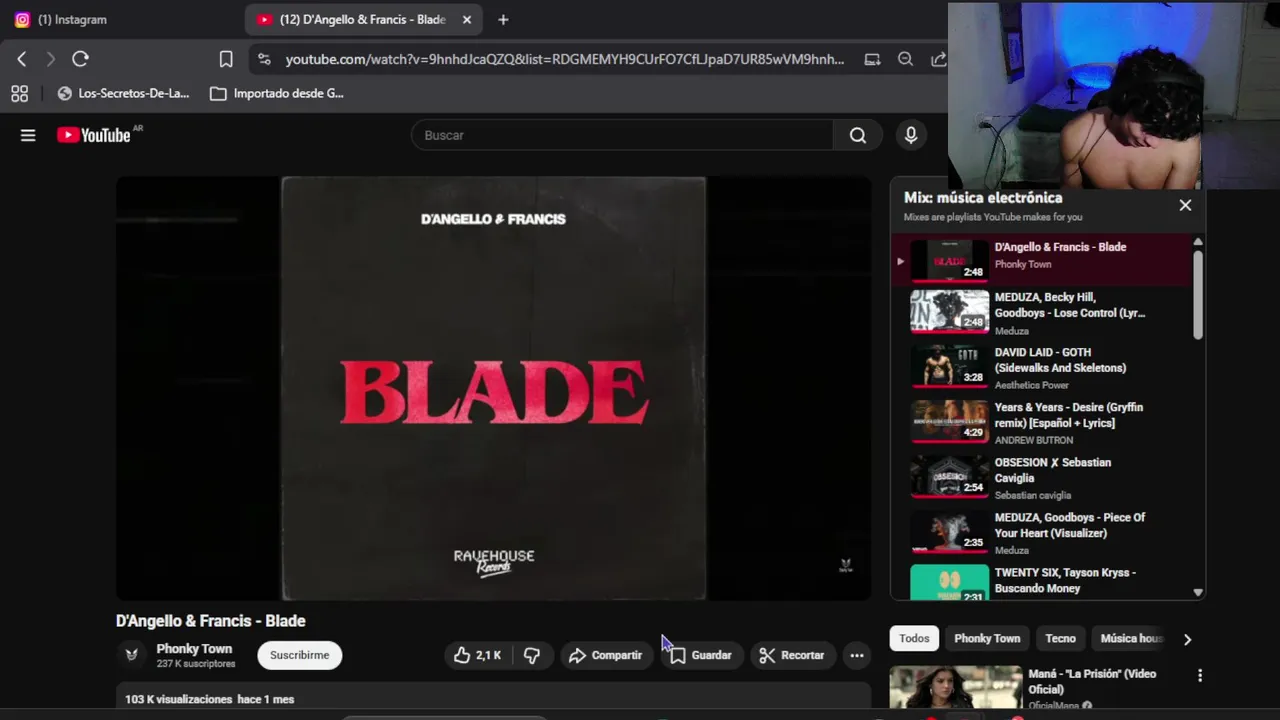Play TWENTY SIX Buscando Money
The width and height of the screenshot is (1280, 720).
(1040, 581)
